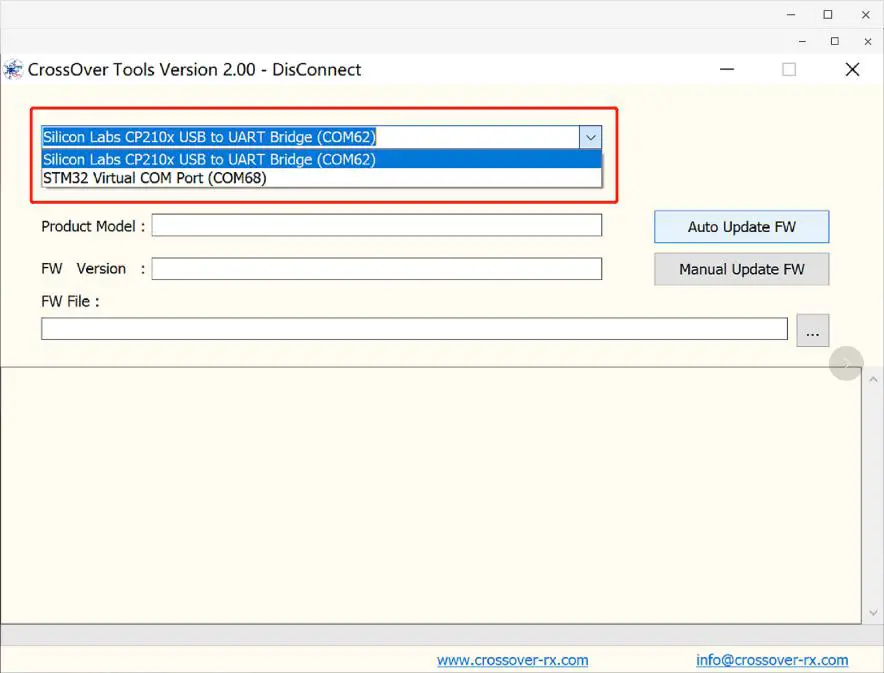Click the FW File path field

(414, 329)
